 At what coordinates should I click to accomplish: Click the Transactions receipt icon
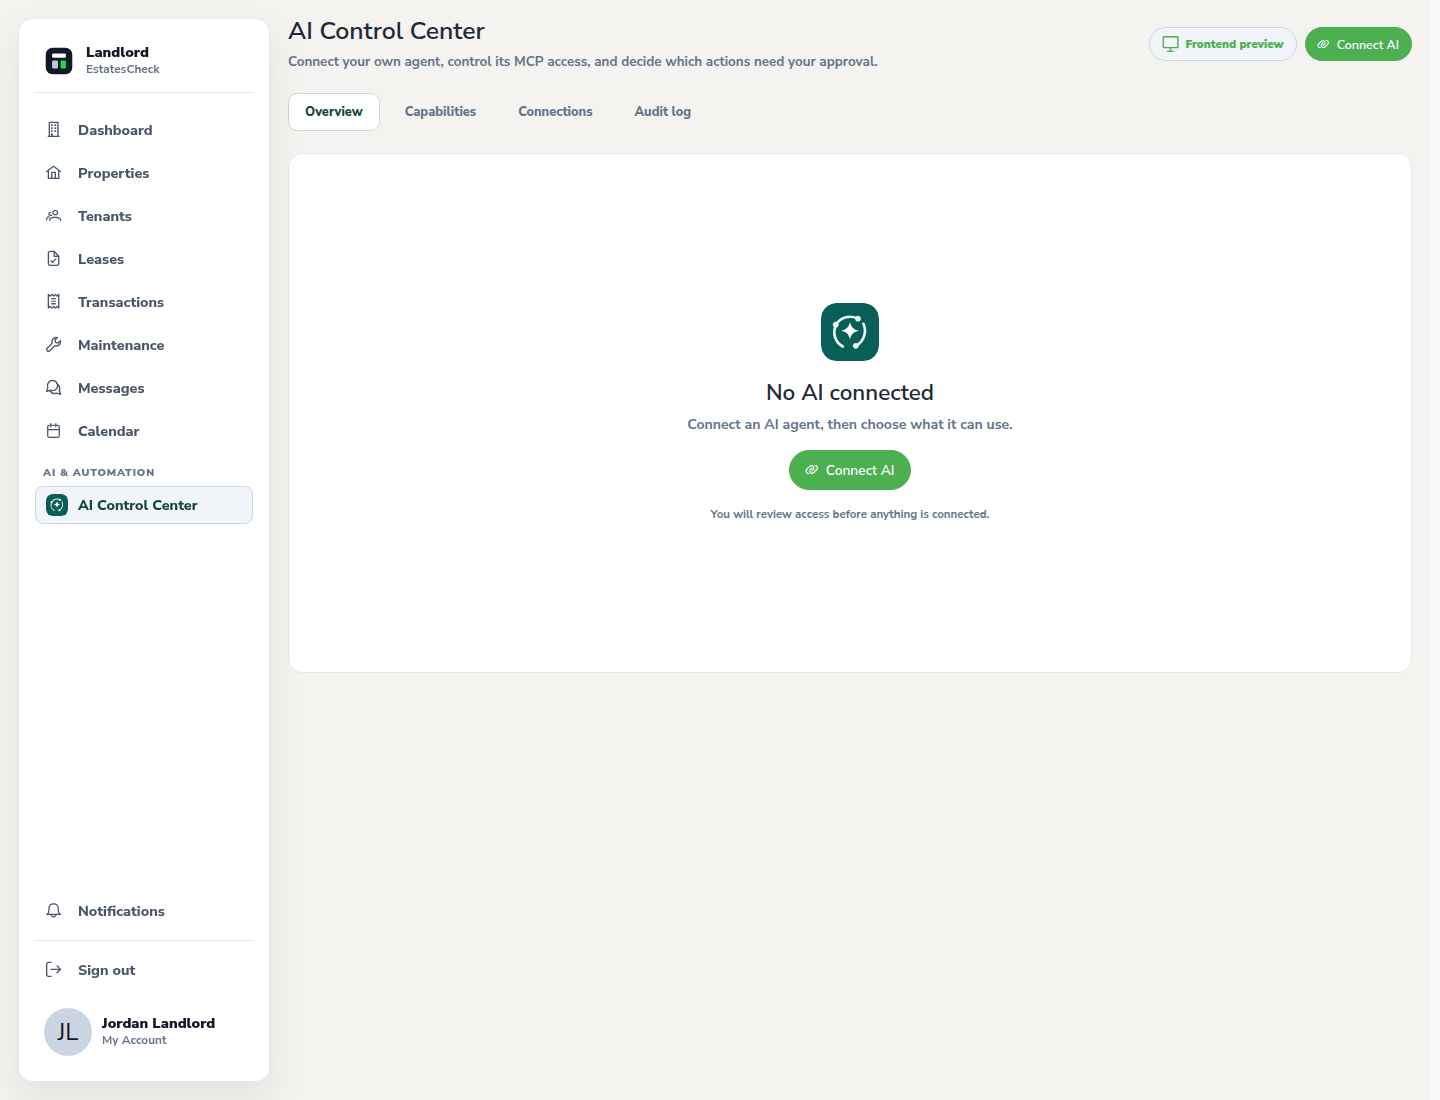[x=54, y=302]
